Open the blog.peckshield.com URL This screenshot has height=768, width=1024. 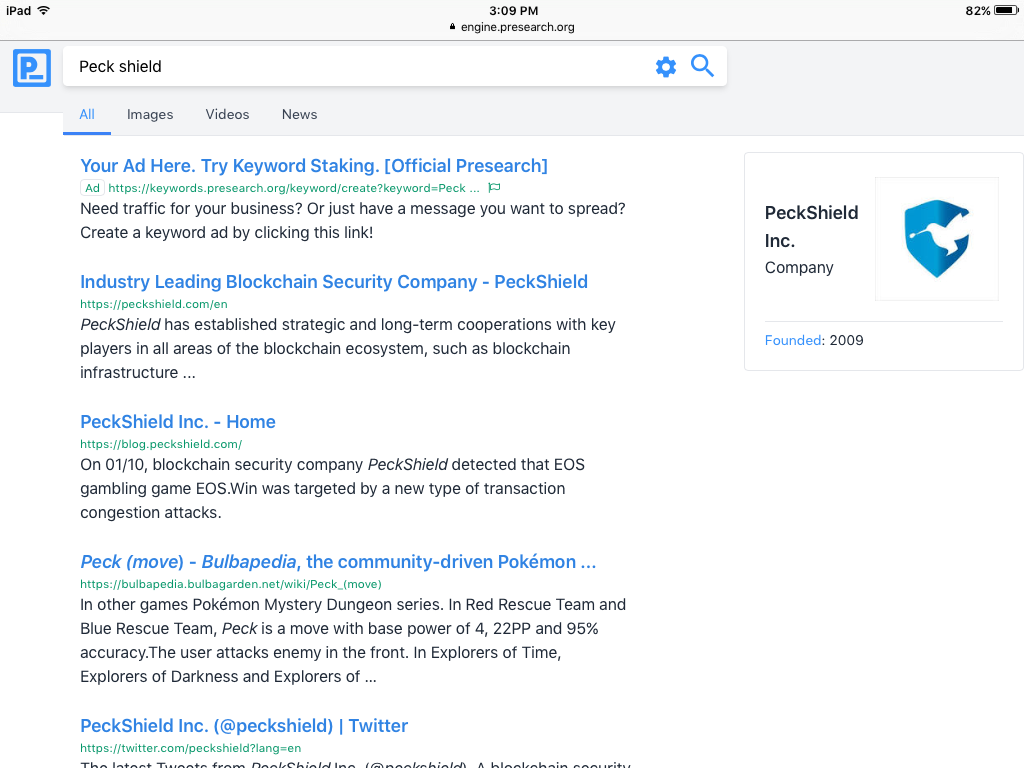[x=161, y=444]
